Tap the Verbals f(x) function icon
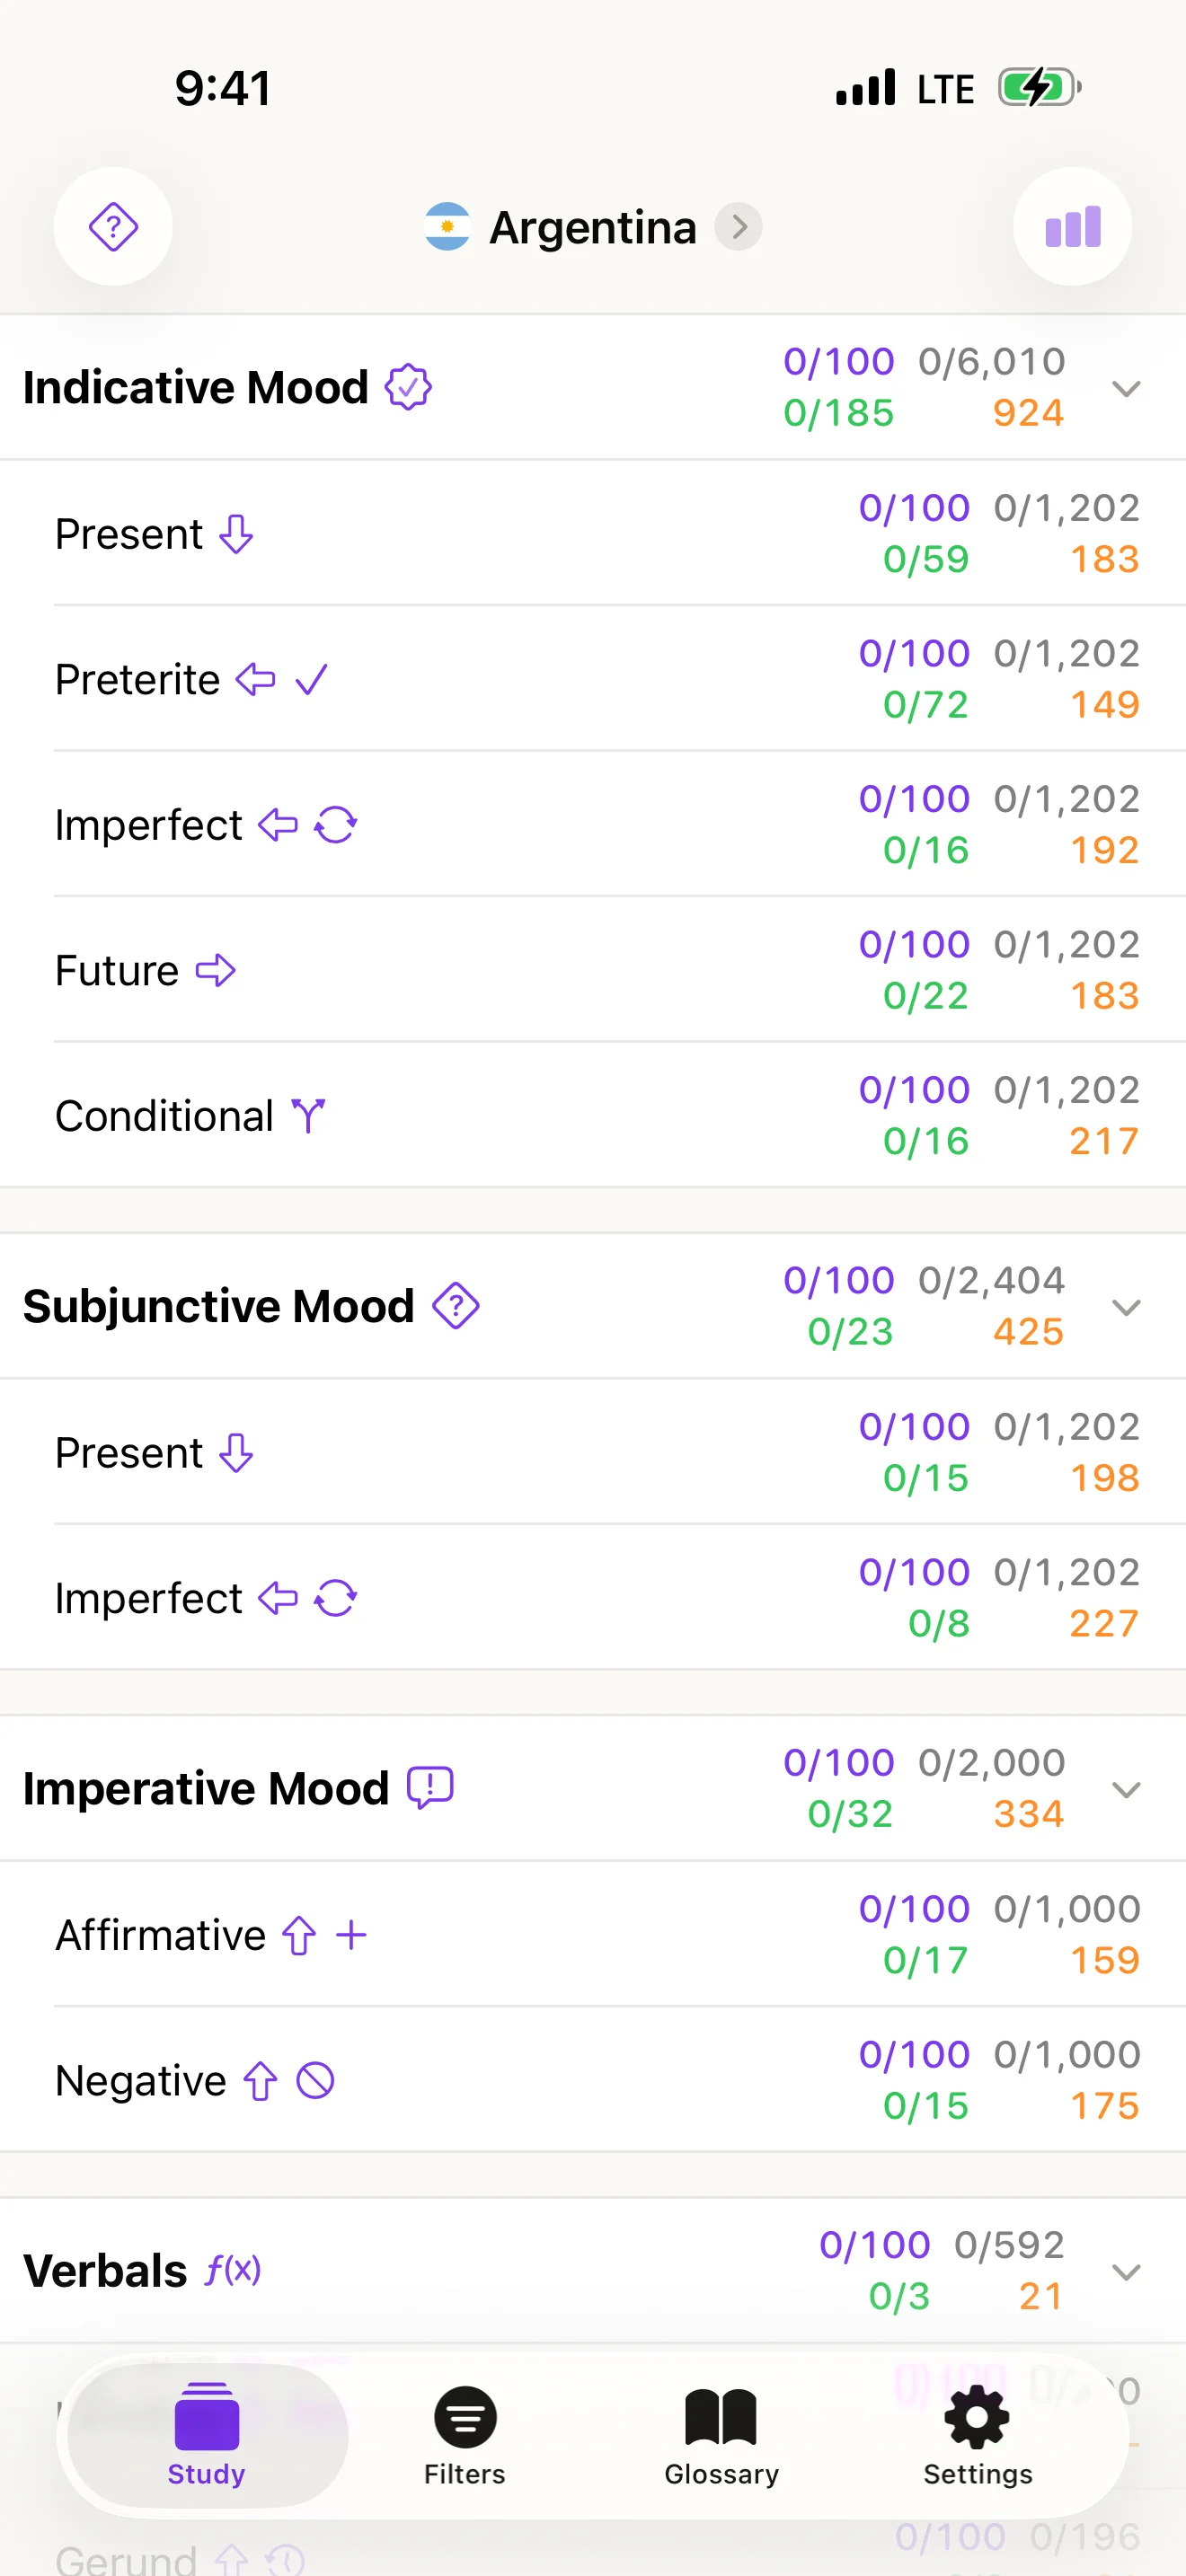Image resolution: width=1186 pixels, height=2576 pixels. click(233, 2269)
